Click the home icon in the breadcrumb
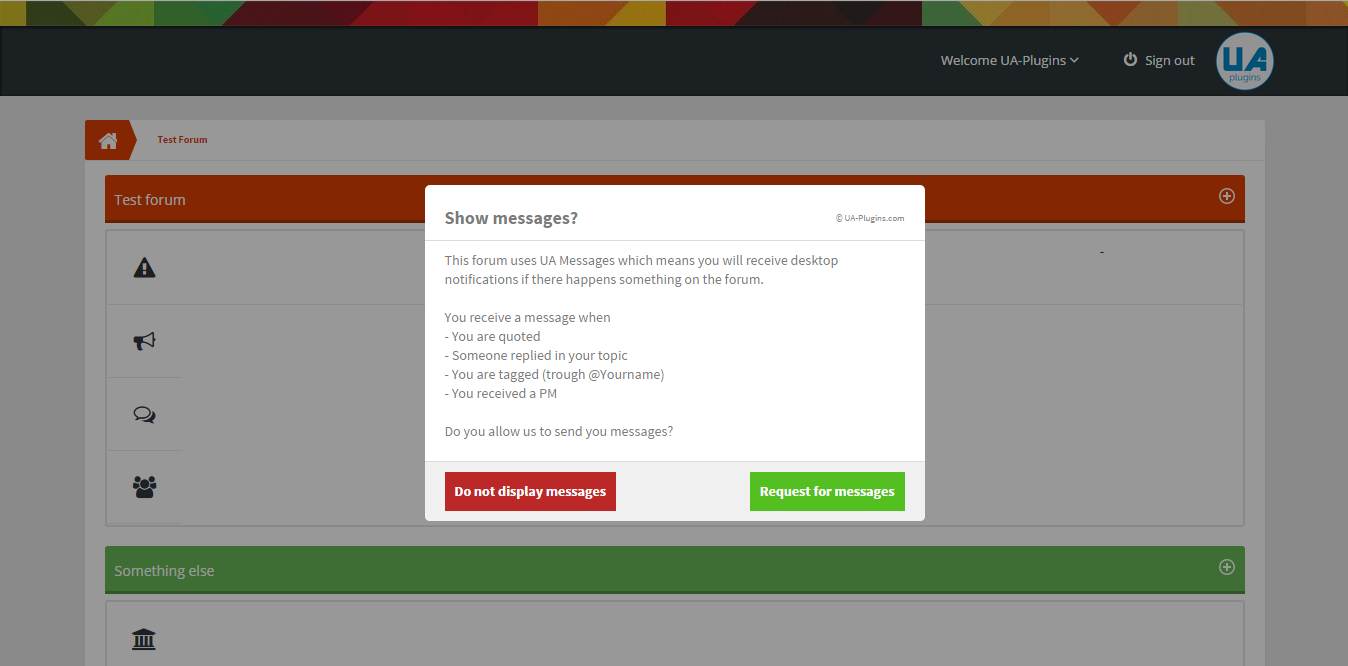Viewport: 1348px width, 666px height. click(x=108, y=140)
